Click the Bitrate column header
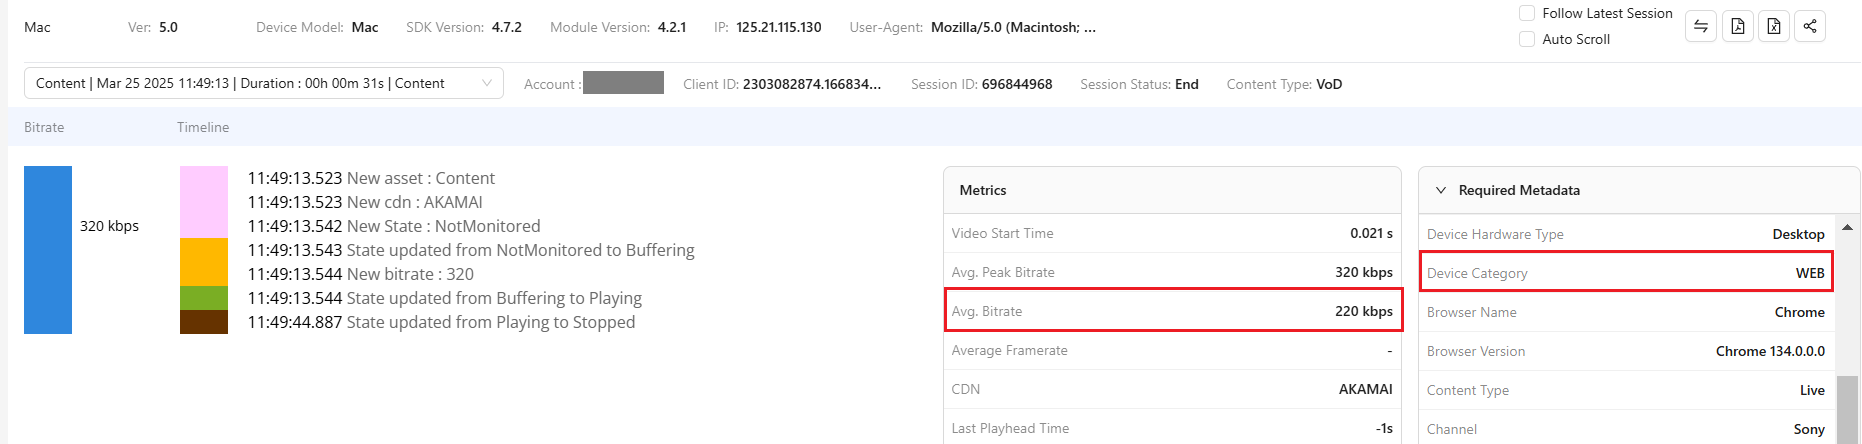 (x=44, y=127)
